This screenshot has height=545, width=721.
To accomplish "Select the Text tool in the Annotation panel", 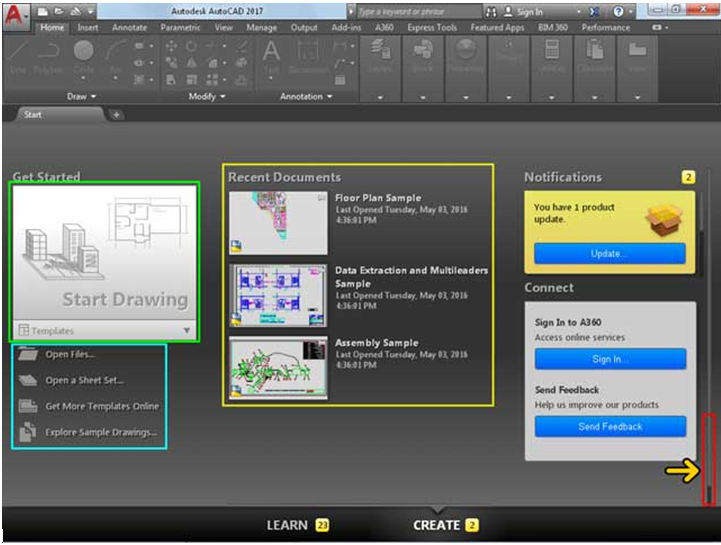I will tap(271, 57).
